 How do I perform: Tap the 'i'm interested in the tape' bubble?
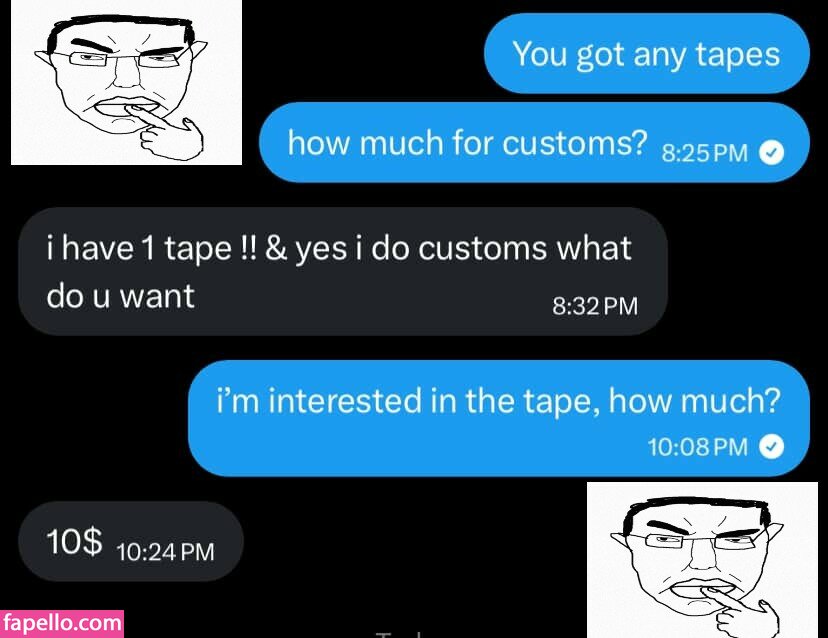499,418
